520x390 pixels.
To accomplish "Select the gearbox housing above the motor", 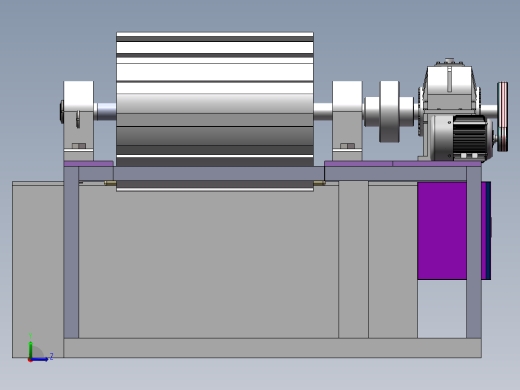I will click(449, 86).
